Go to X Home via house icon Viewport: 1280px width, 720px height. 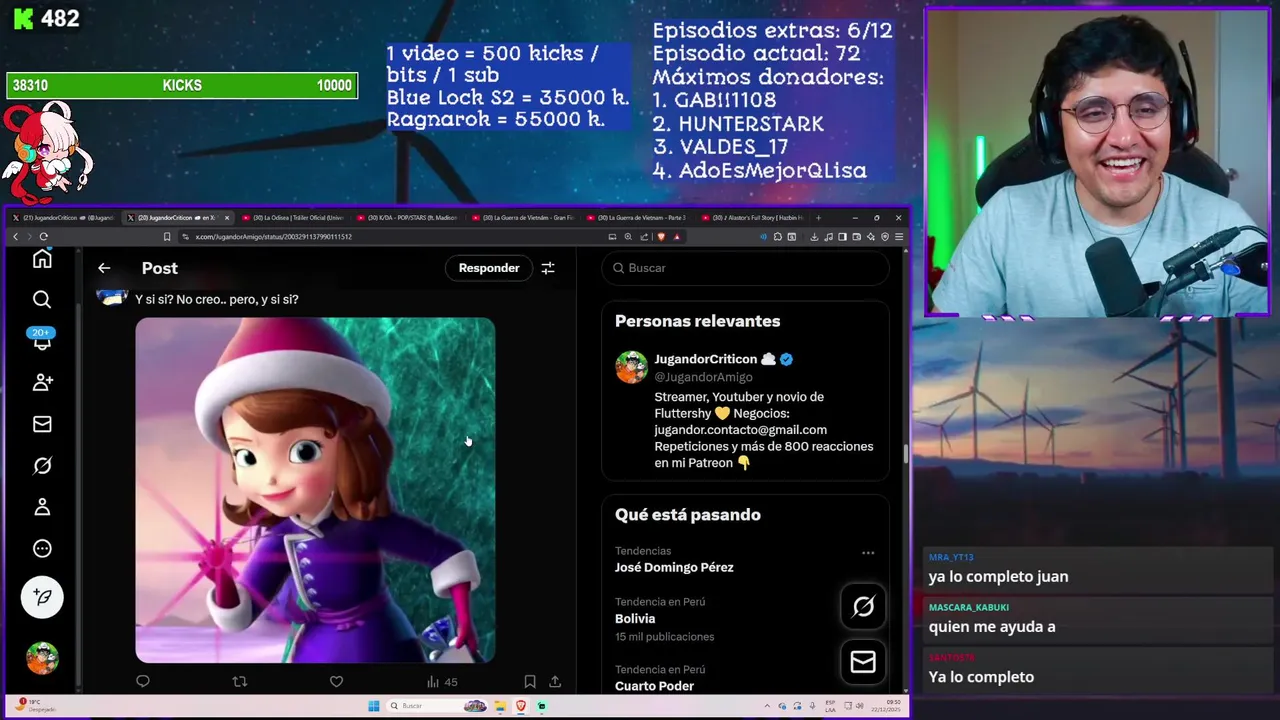pyautogui.click(x=42, y=260)
